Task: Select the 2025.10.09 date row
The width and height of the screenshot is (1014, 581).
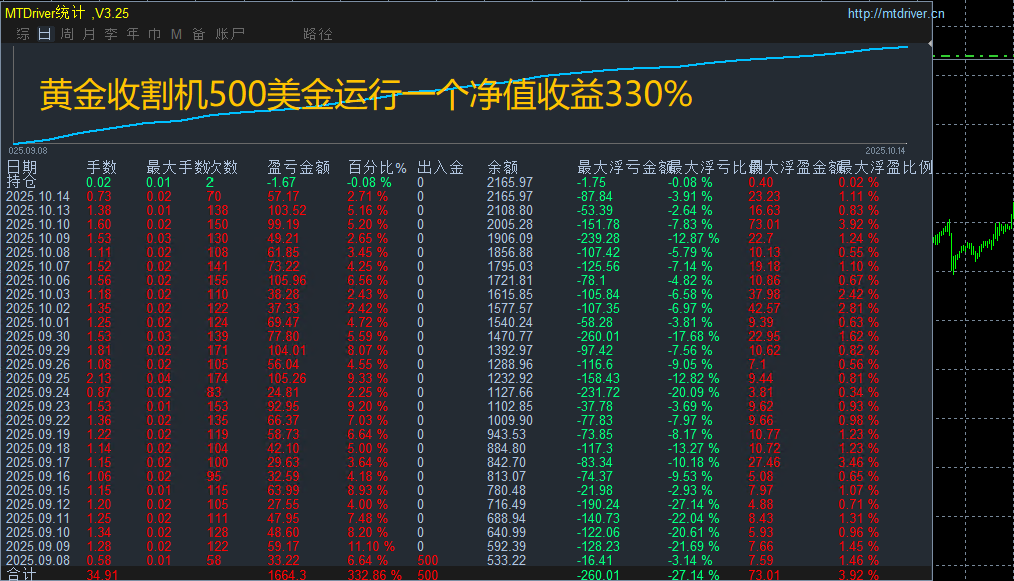Action: (x=38, y=238)
